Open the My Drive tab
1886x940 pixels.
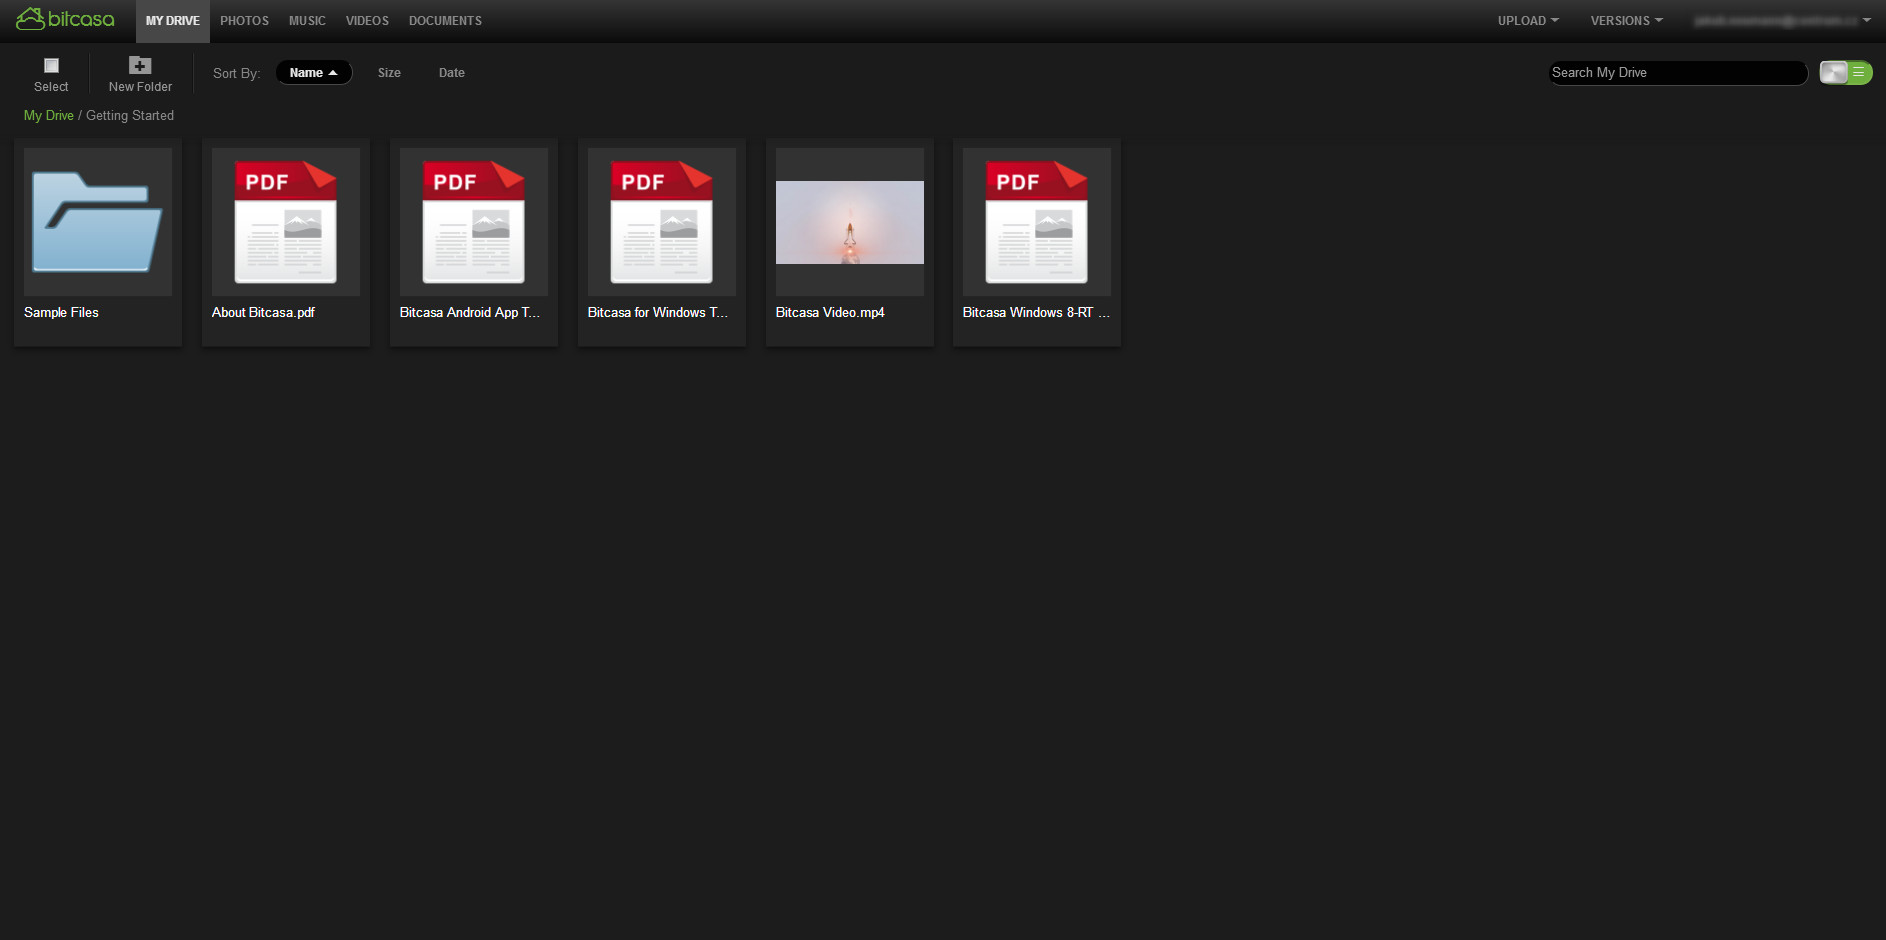coord(173,21)
